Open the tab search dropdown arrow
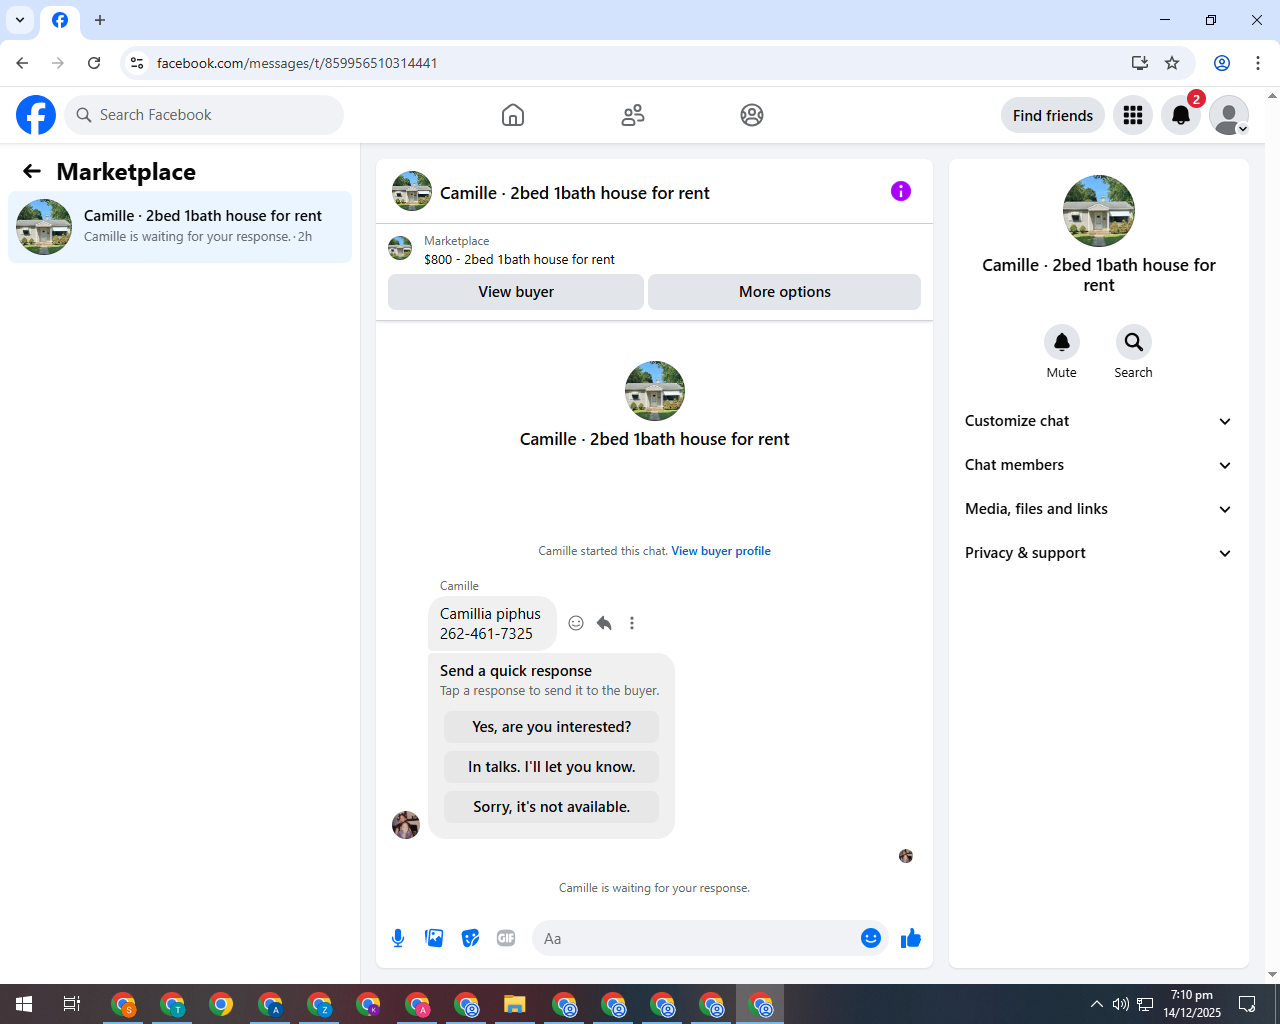Screen dimensions: 1280x1024 click(x=20, y=20)
